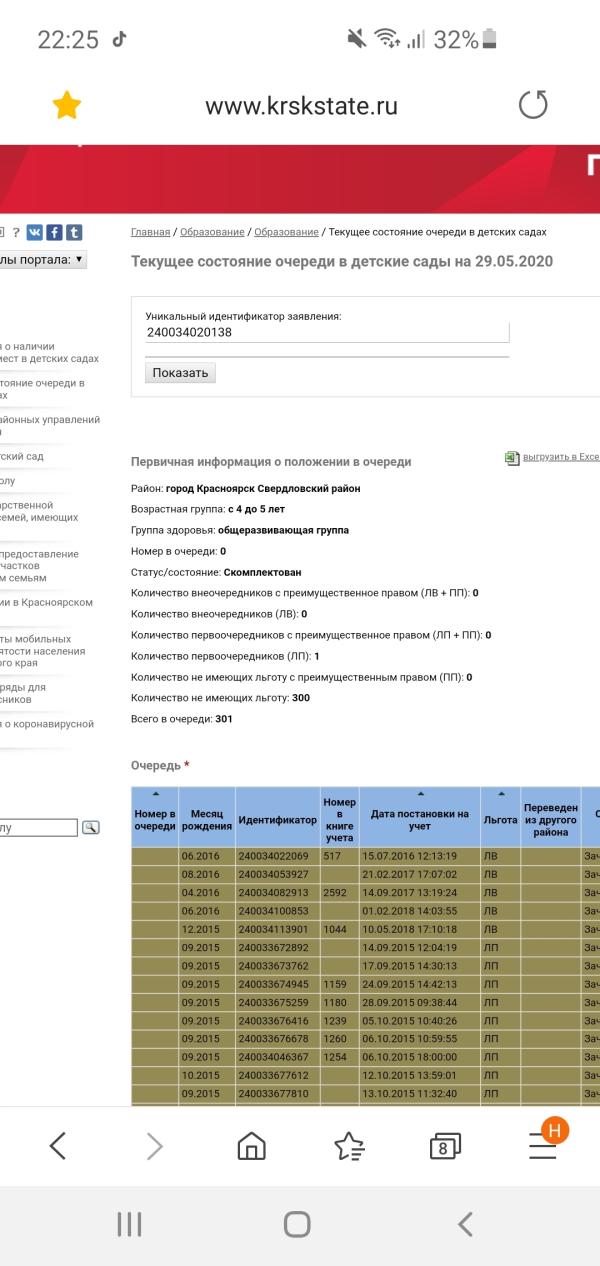
Task: Share via the Tumblr icon
Action: [74, 232]
